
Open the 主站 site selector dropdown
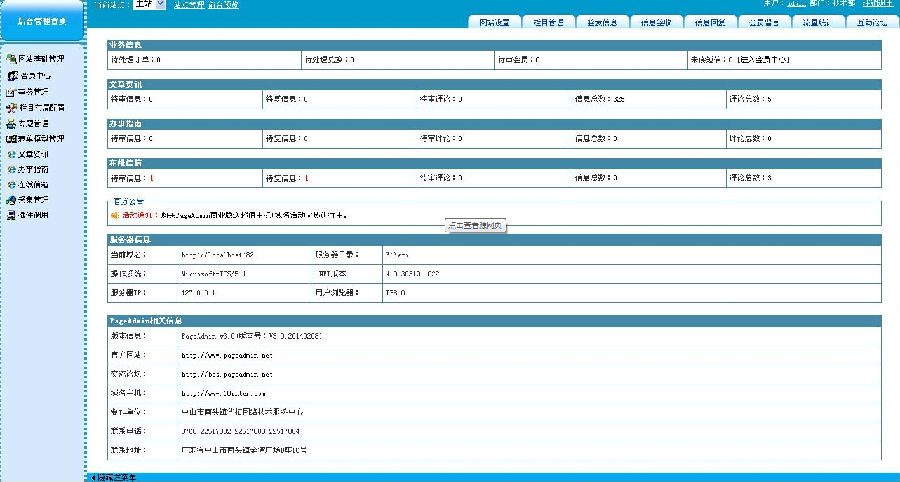148,5
